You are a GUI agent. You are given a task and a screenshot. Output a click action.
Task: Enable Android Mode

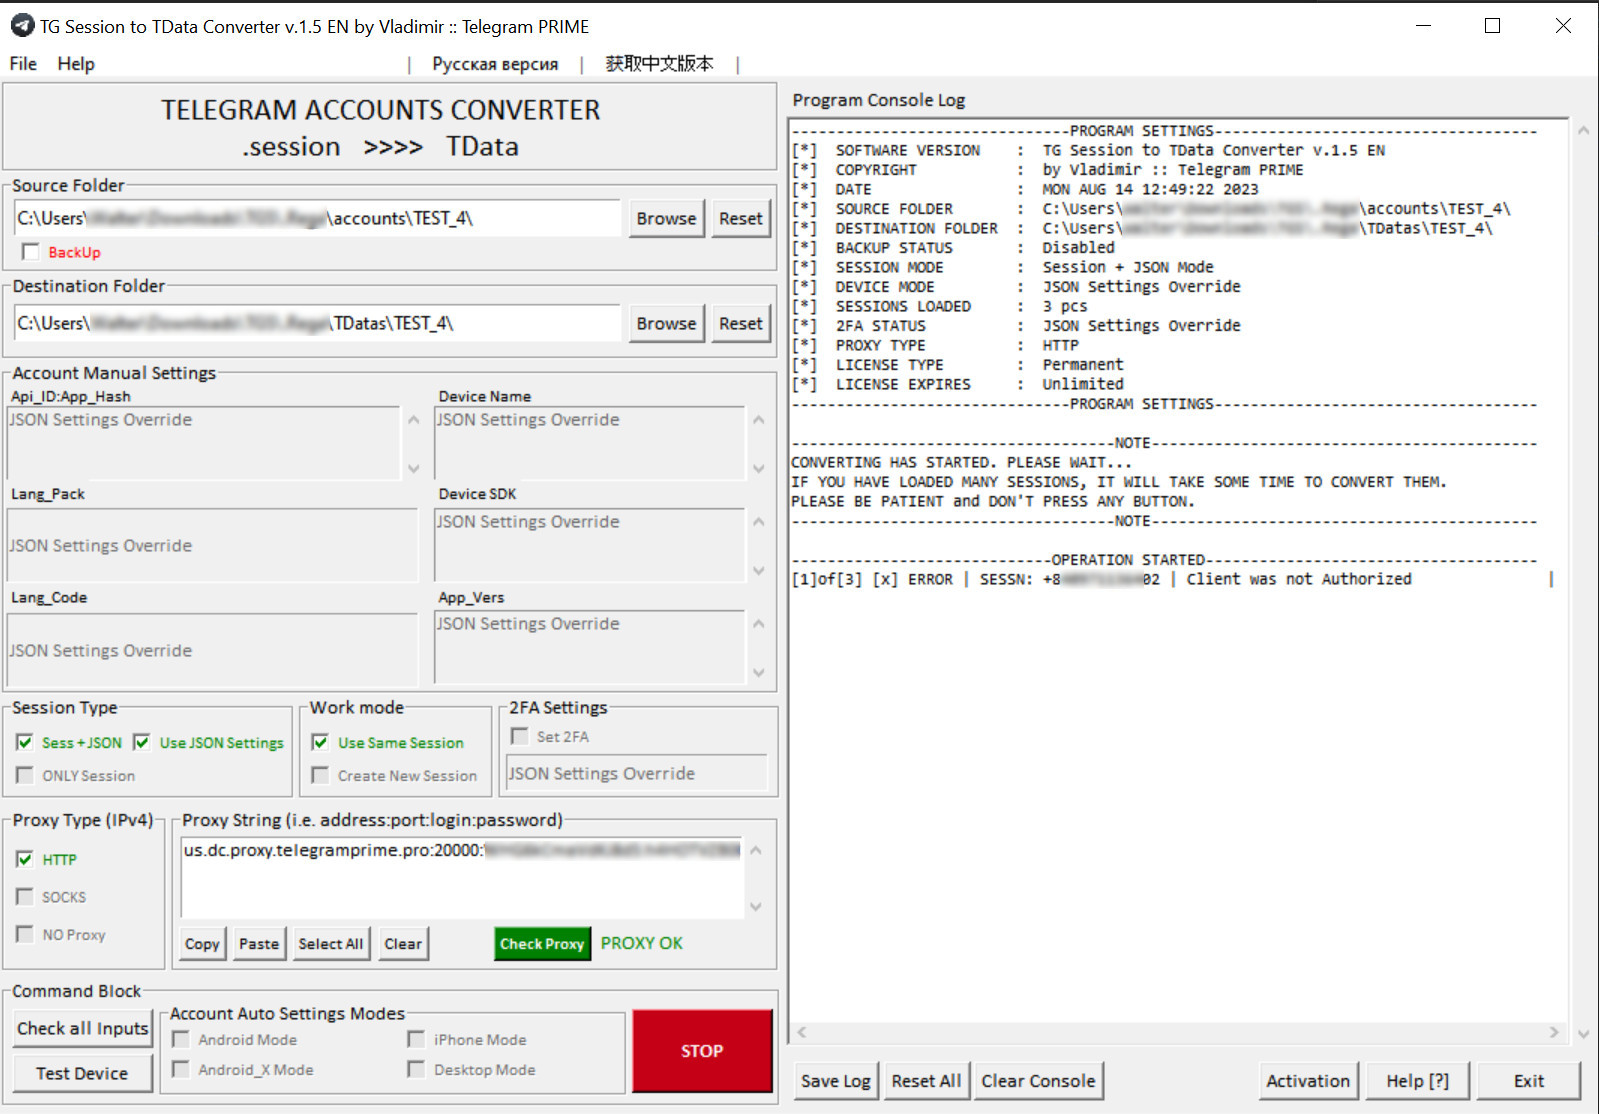coord(181,1040)
